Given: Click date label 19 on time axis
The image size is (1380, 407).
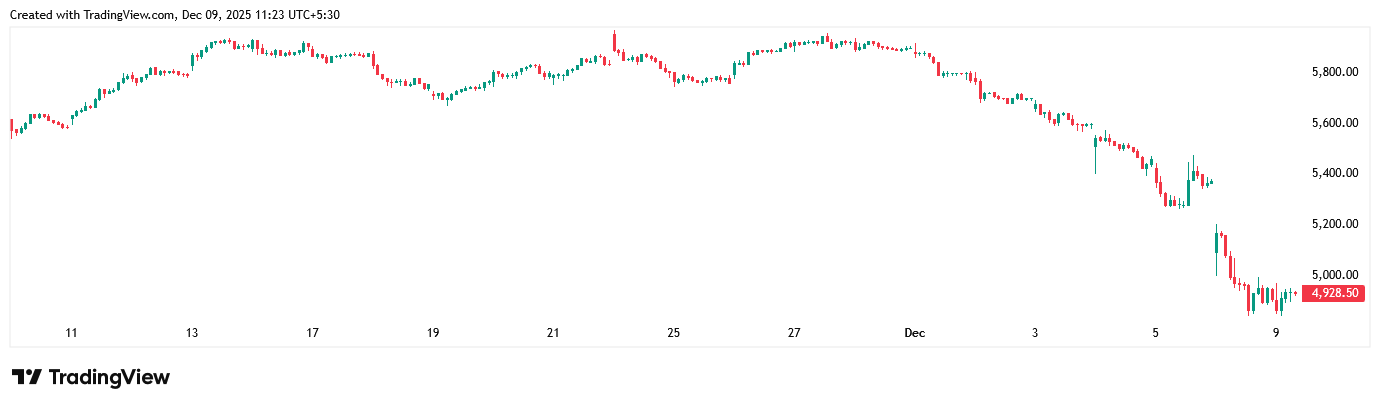Looking at the screenshot, I should point(433,333).
